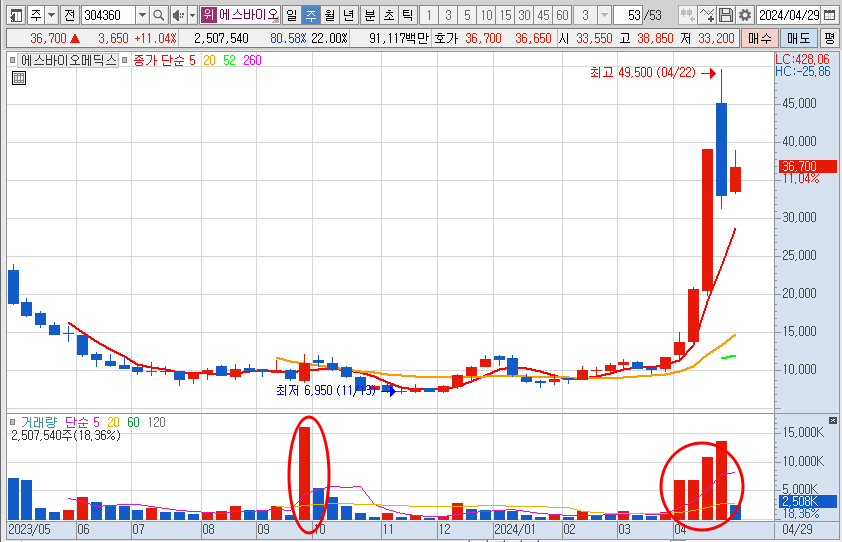Viewport: 842px width, 542px height.
Task: Select the 5 interval button
Action: coord(467,15)
